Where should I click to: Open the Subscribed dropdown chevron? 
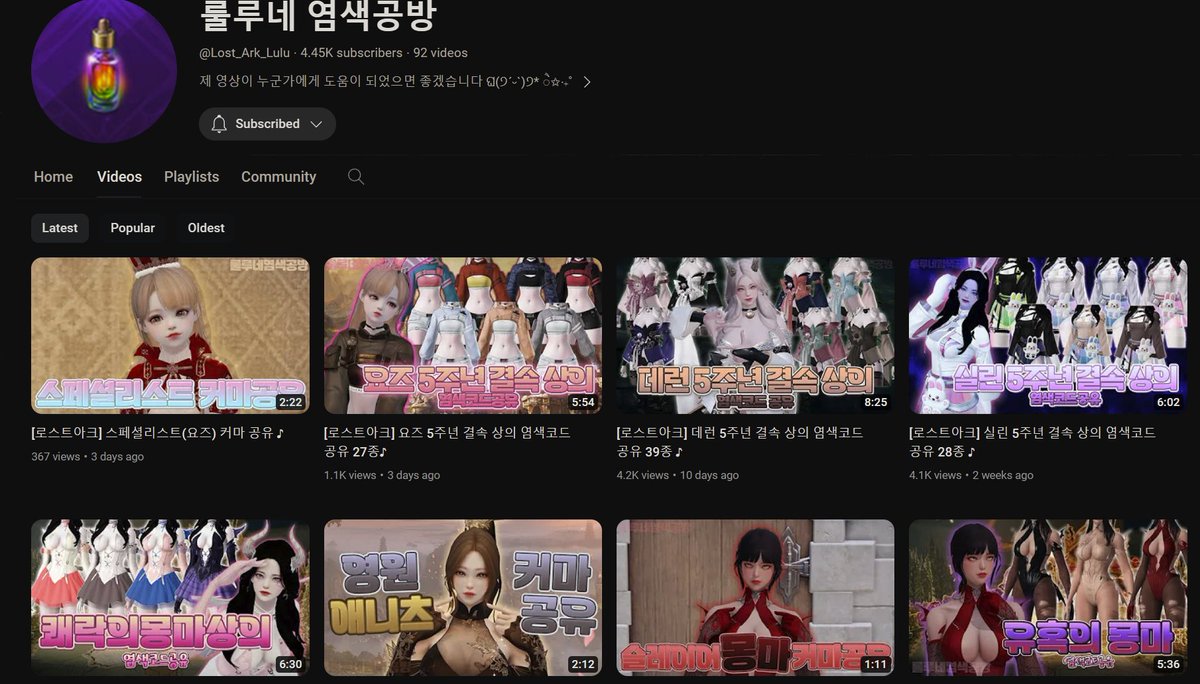316,124
